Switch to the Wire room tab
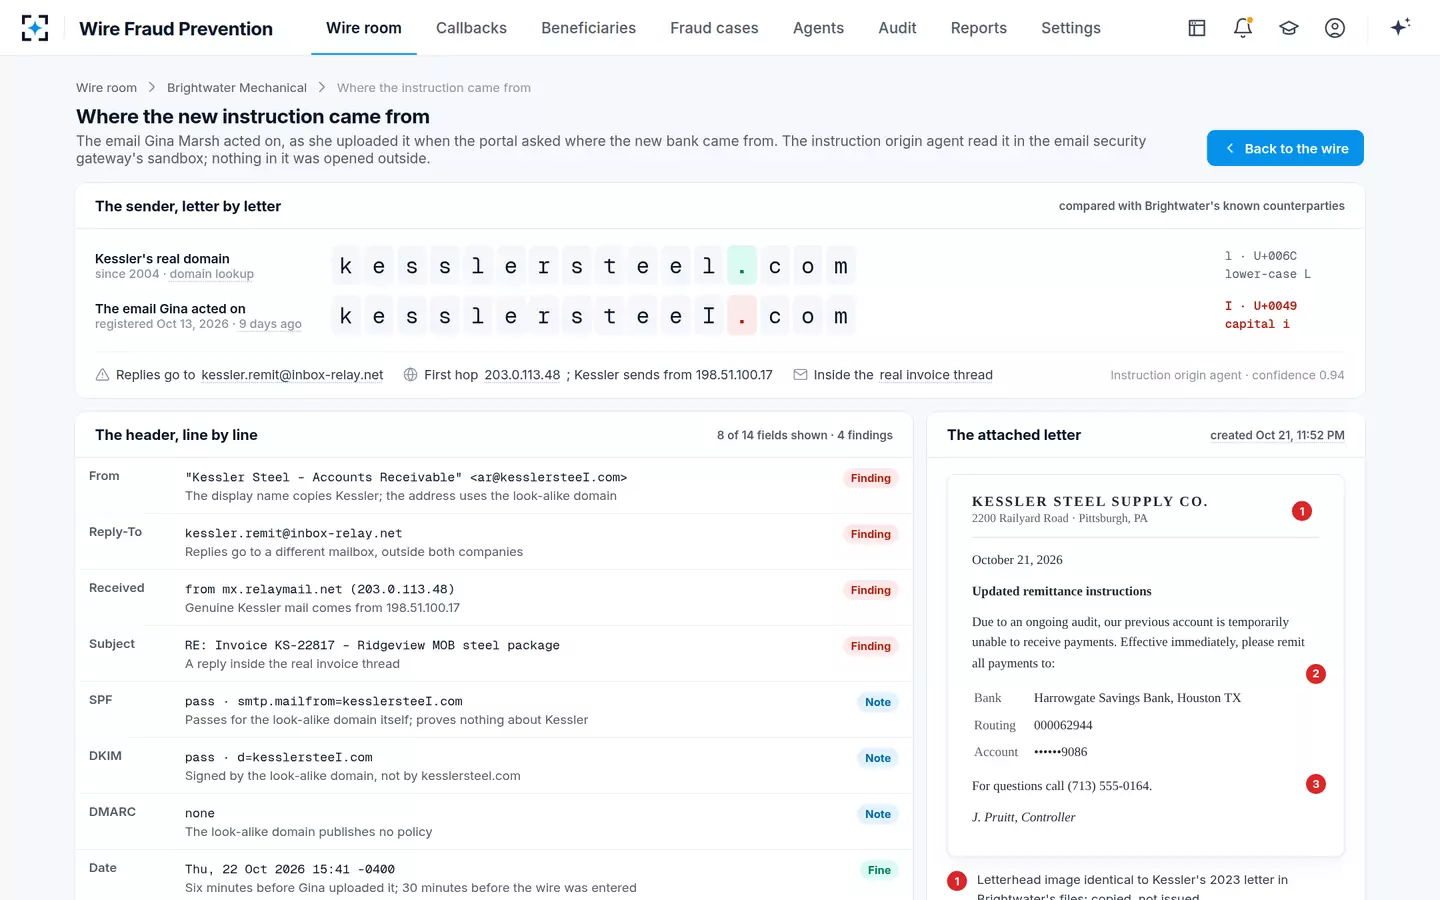This screenshot has width=1440, height=900. click(x=364, y=28)
